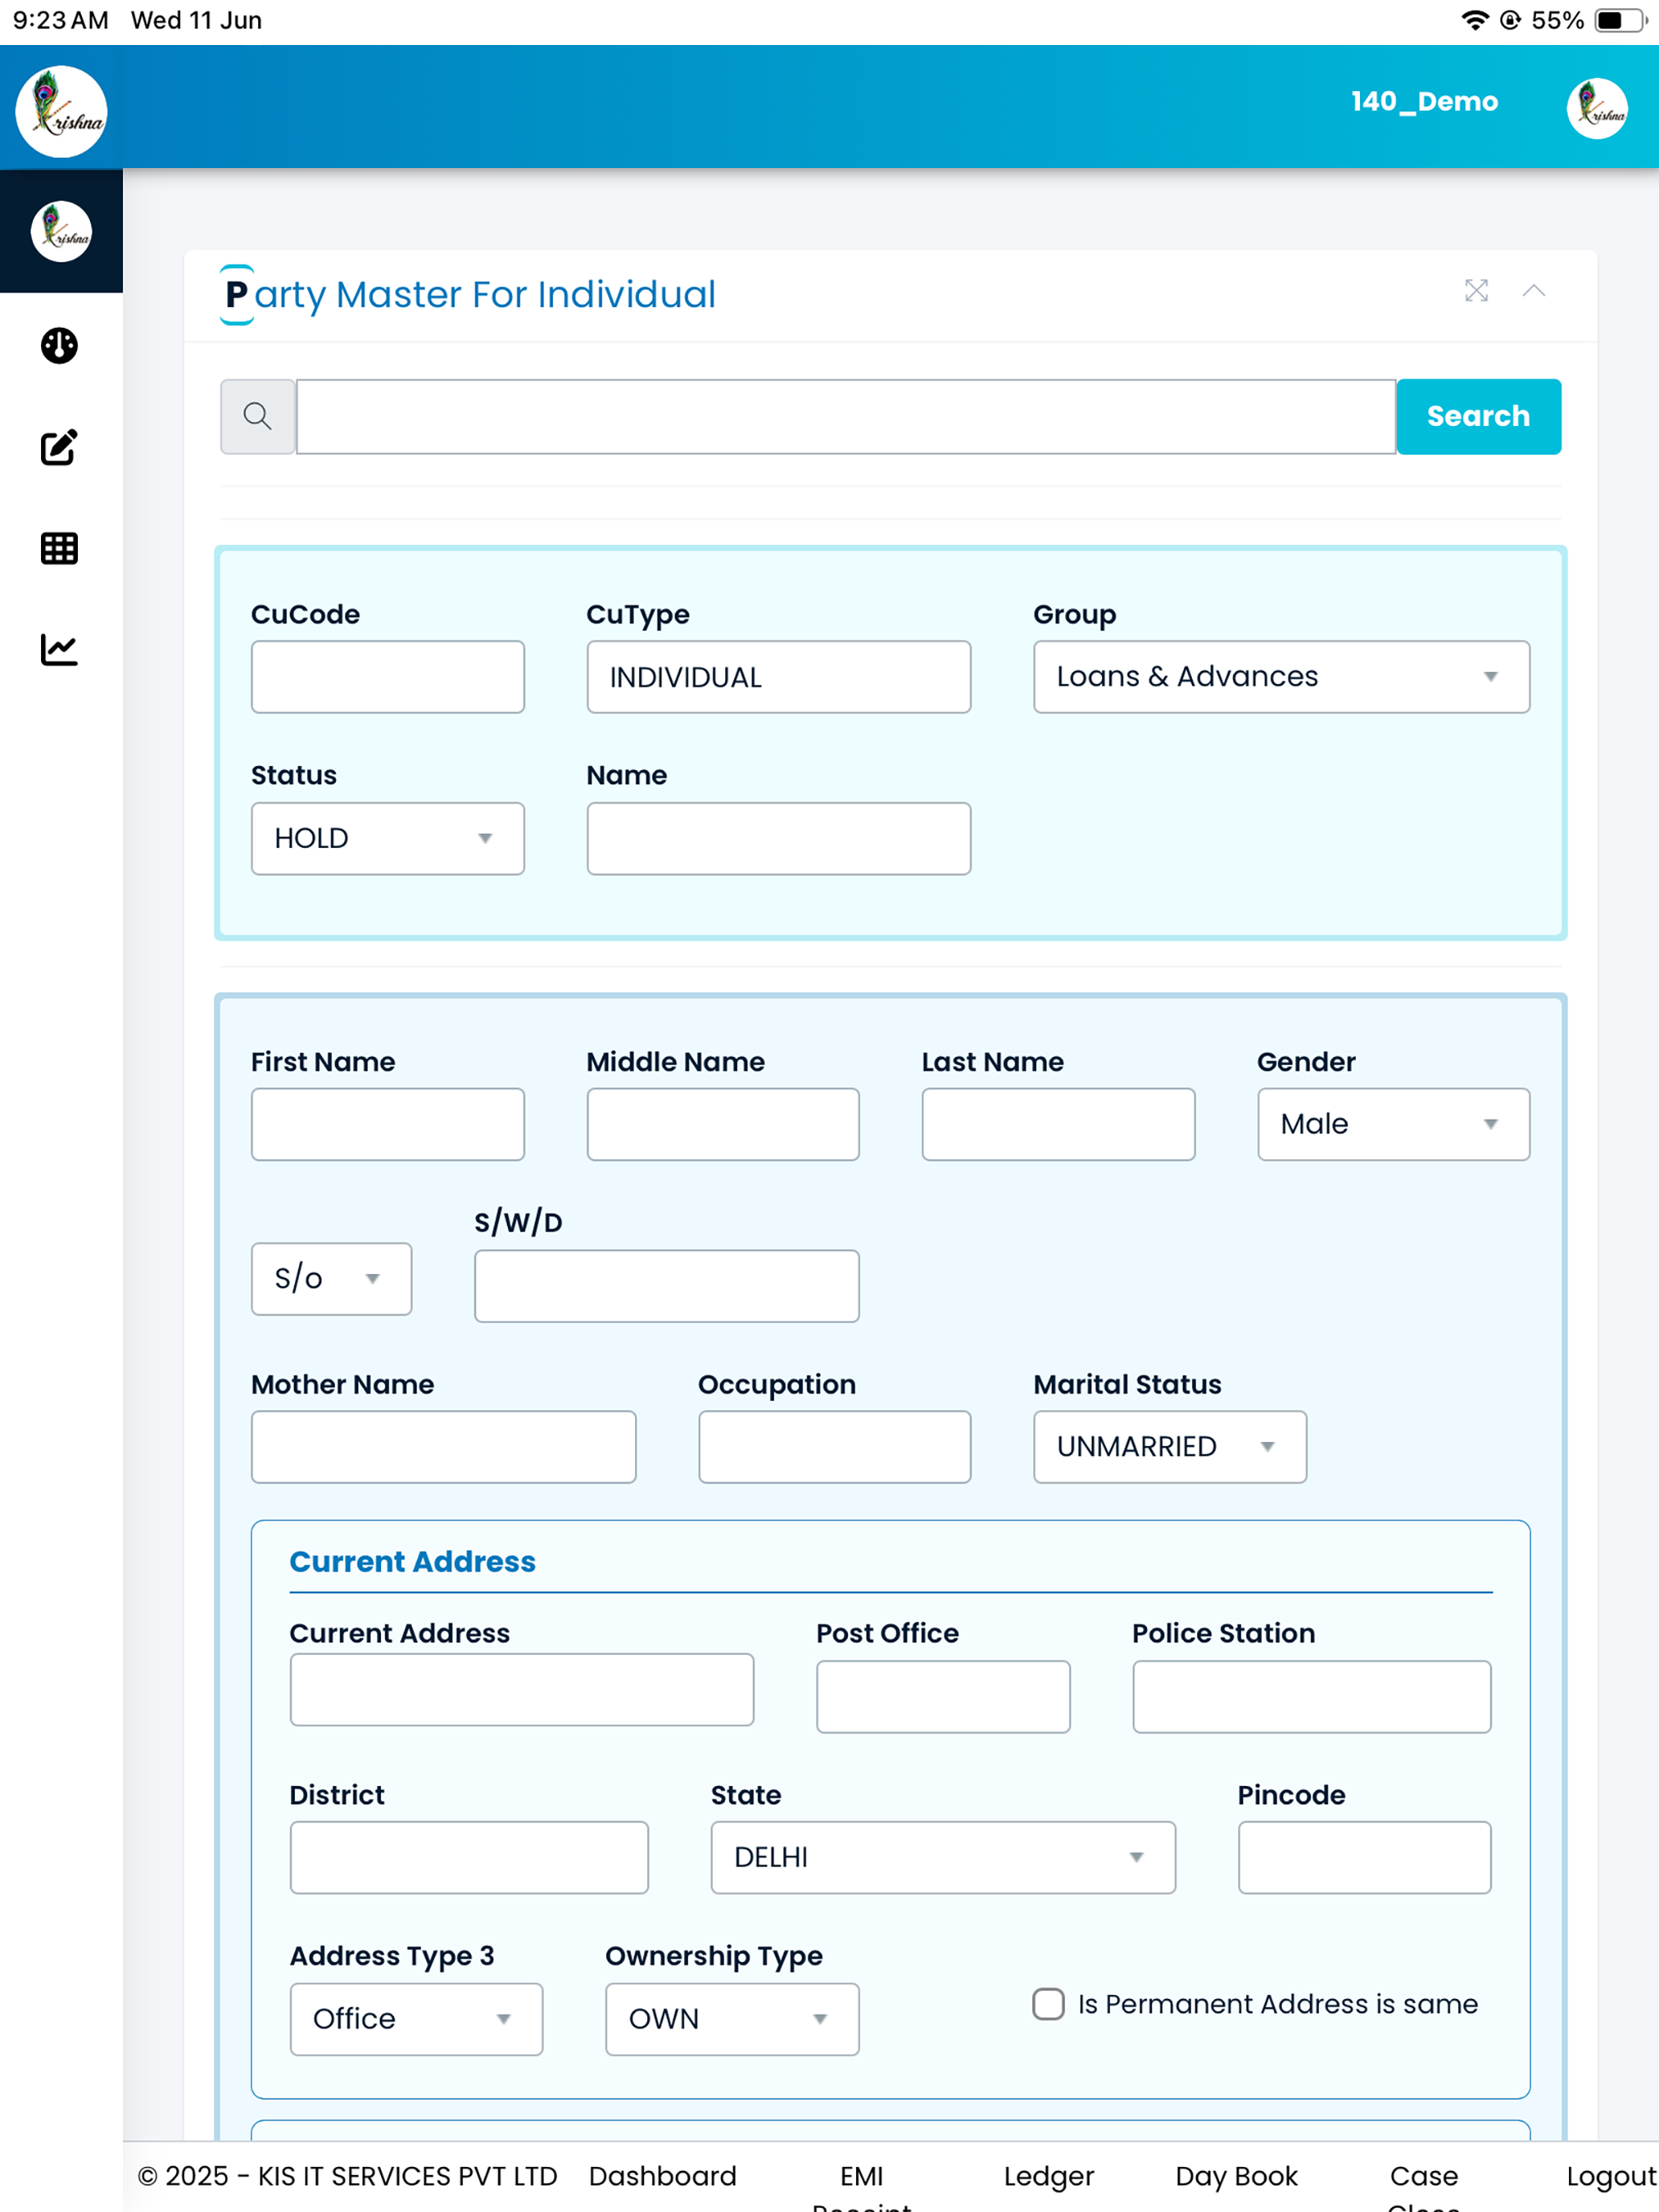The width and height of the screenshot is (1659, 2212).
Task: Collapse the Party Master panel chevron
Action: coord(1534,291)
